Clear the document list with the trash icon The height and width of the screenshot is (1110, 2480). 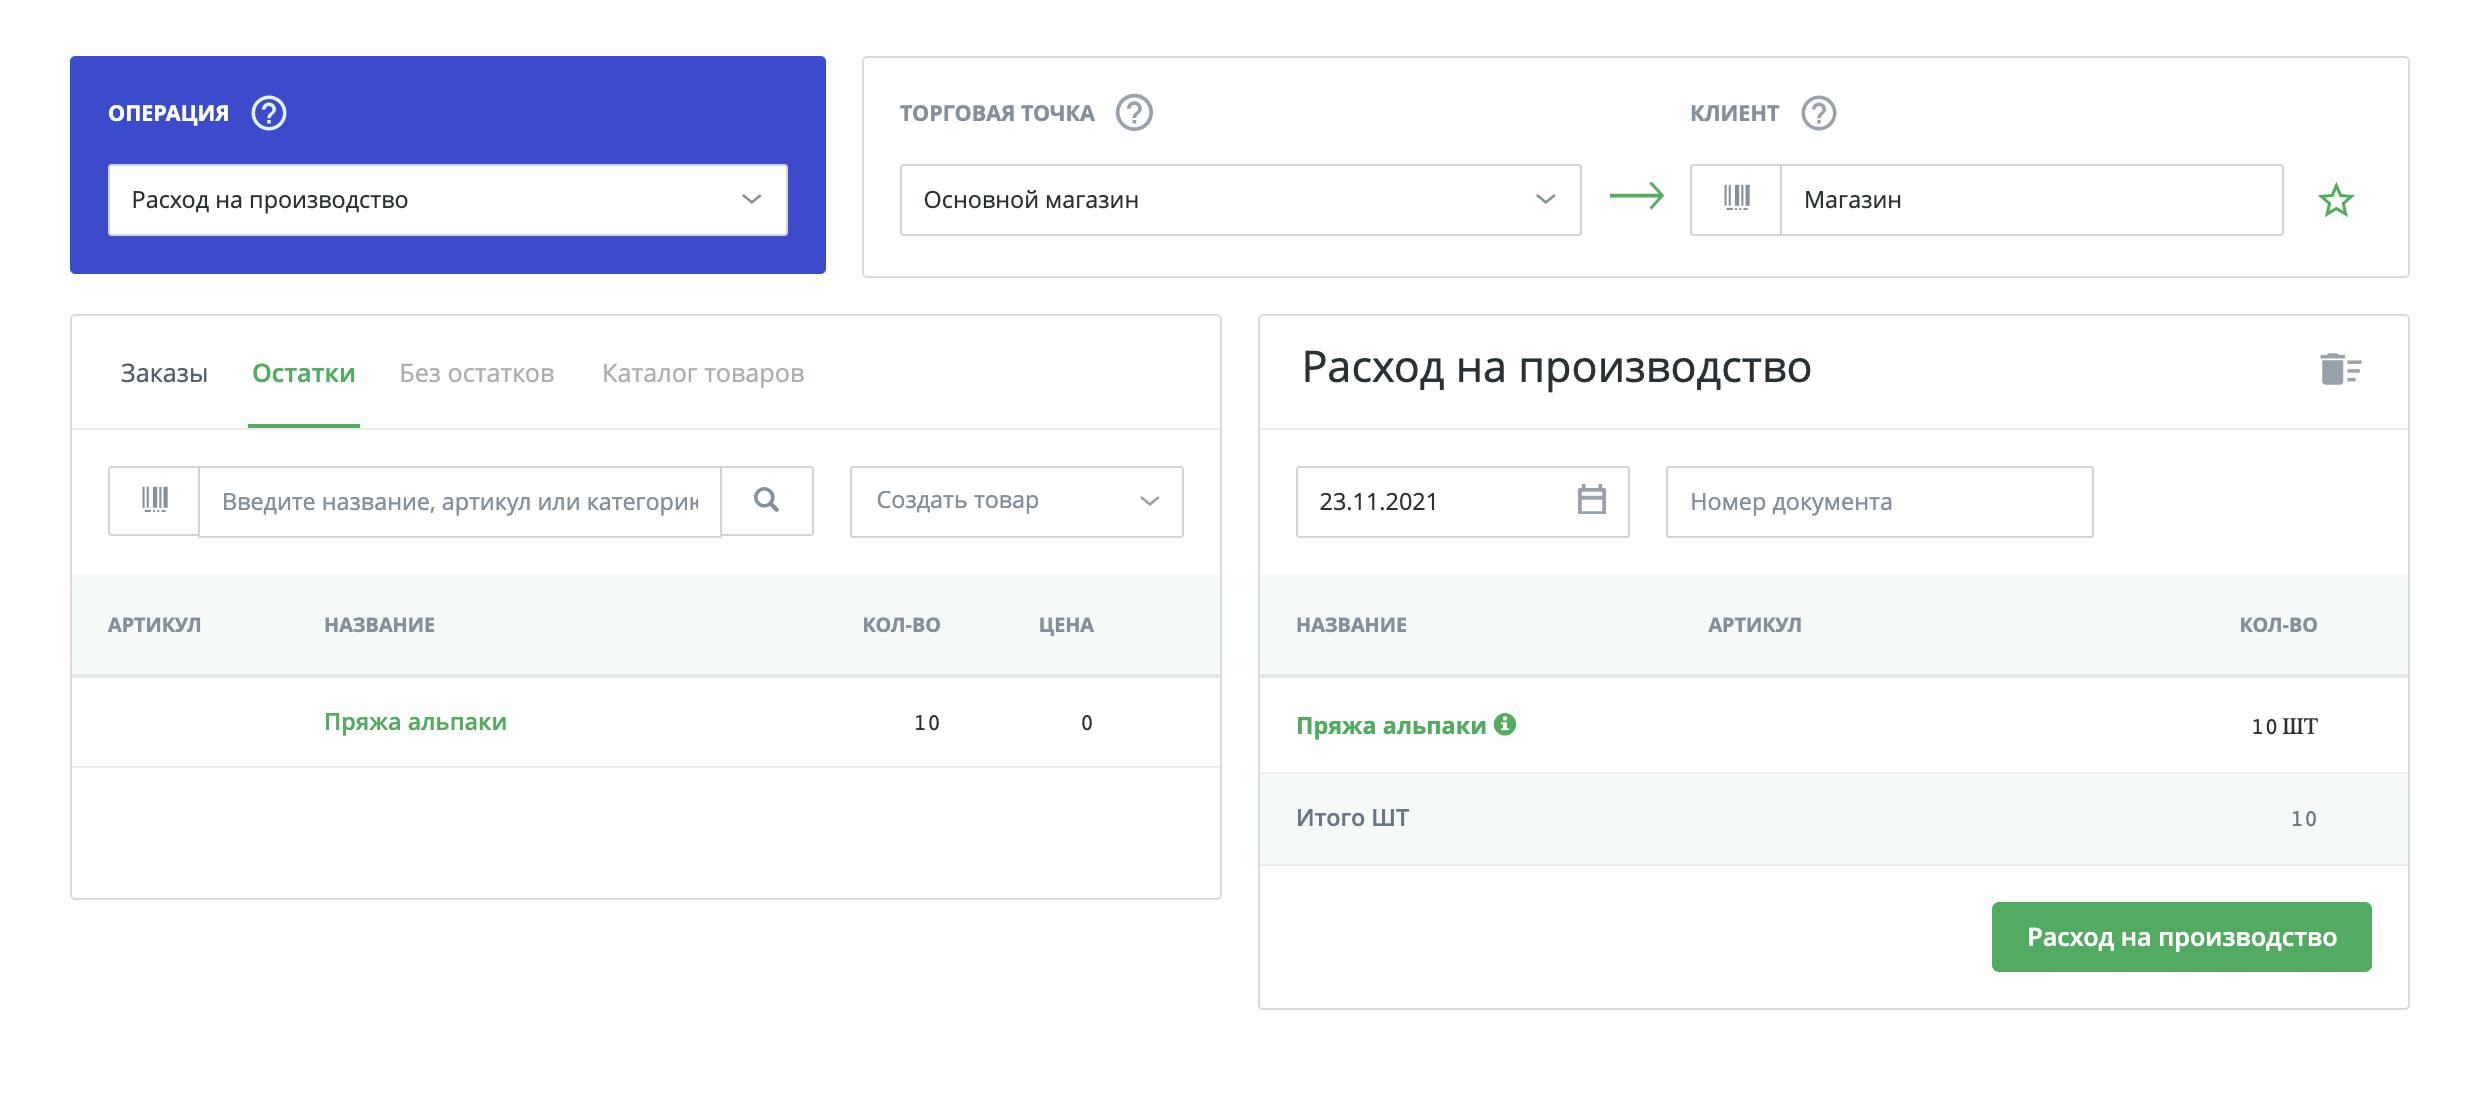tap(2339, 369)
